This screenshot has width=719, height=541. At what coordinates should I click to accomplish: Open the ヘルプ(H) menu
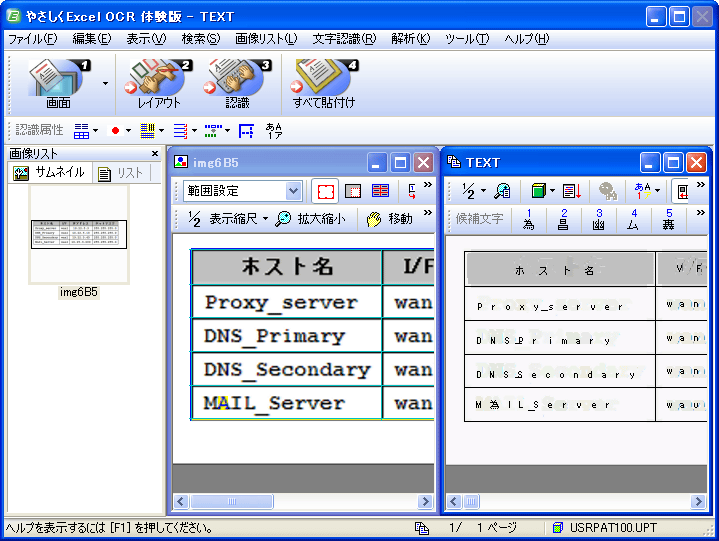coord(526,39)
